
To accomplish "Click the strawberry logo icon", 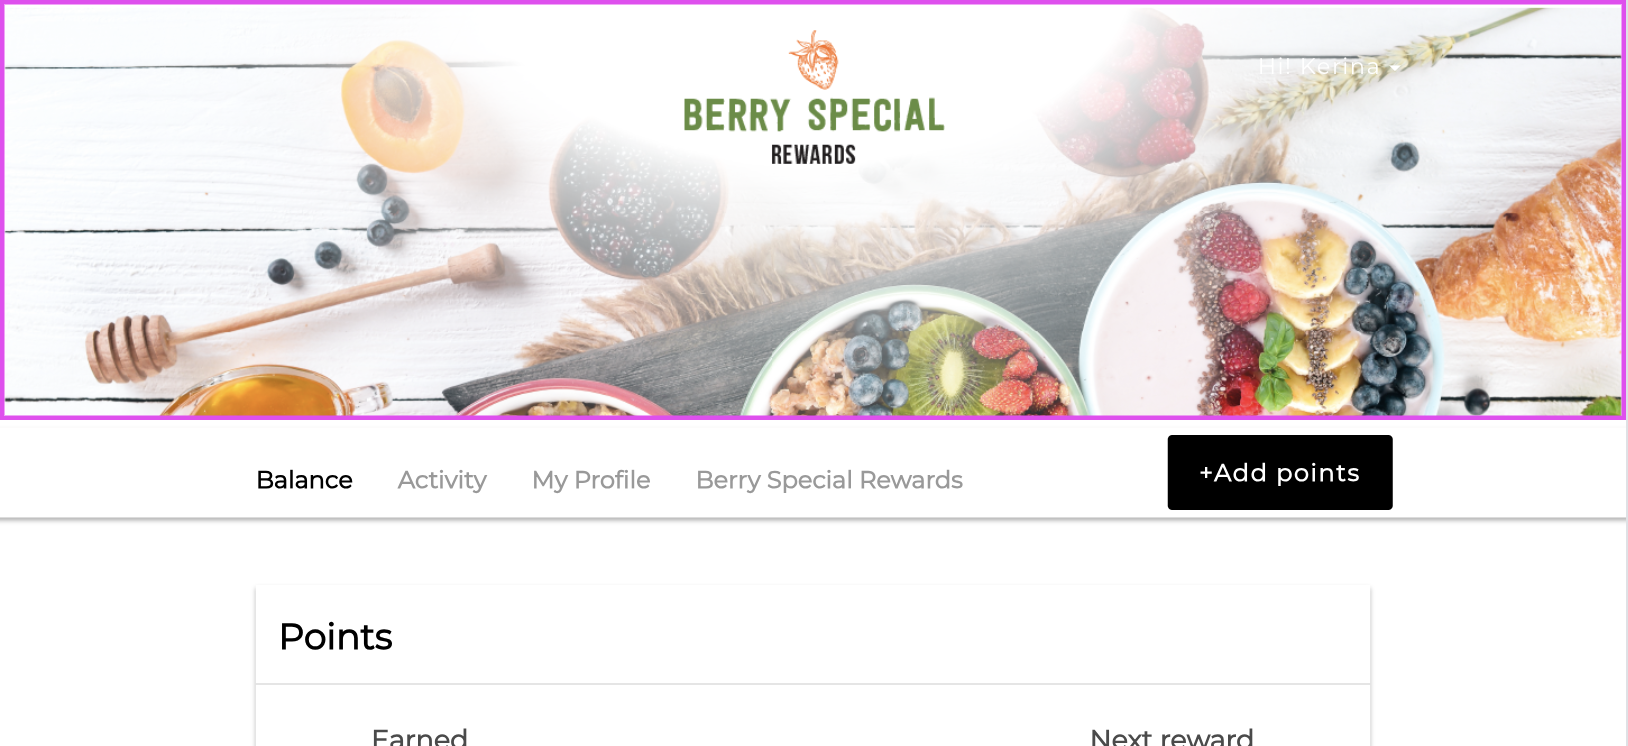I will click(814, 60).
